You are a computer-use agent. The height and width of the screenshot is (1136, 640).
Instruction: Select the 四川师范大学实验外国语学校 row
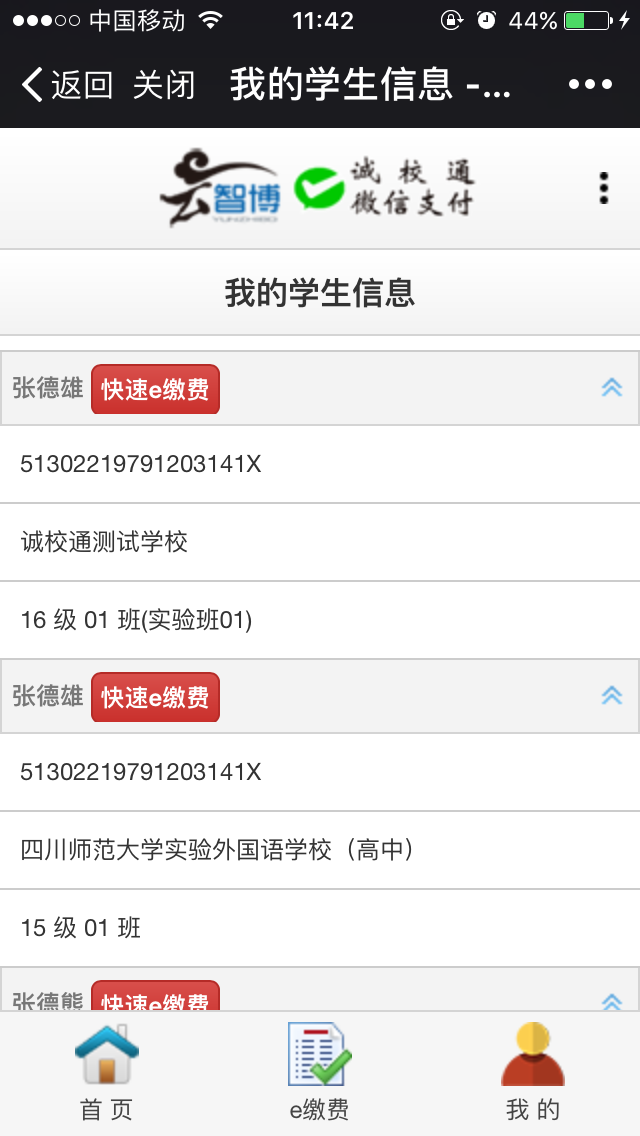320,850
